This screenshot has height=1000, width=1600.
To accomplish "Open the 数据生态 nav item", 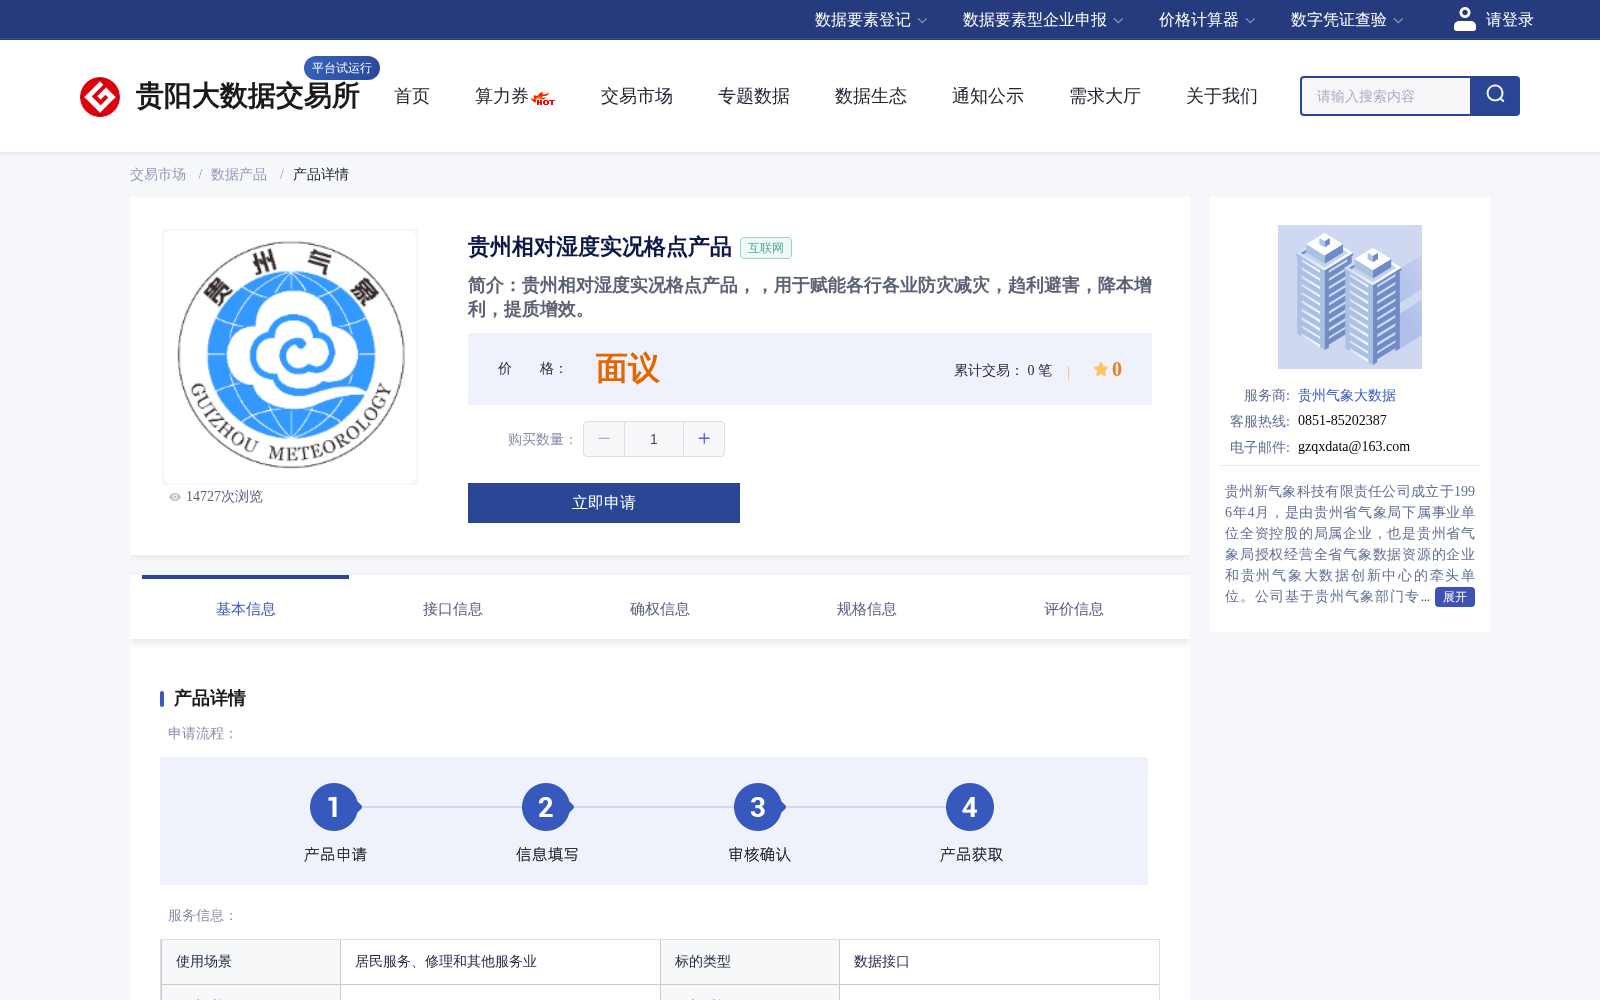I will coord(871,96).
